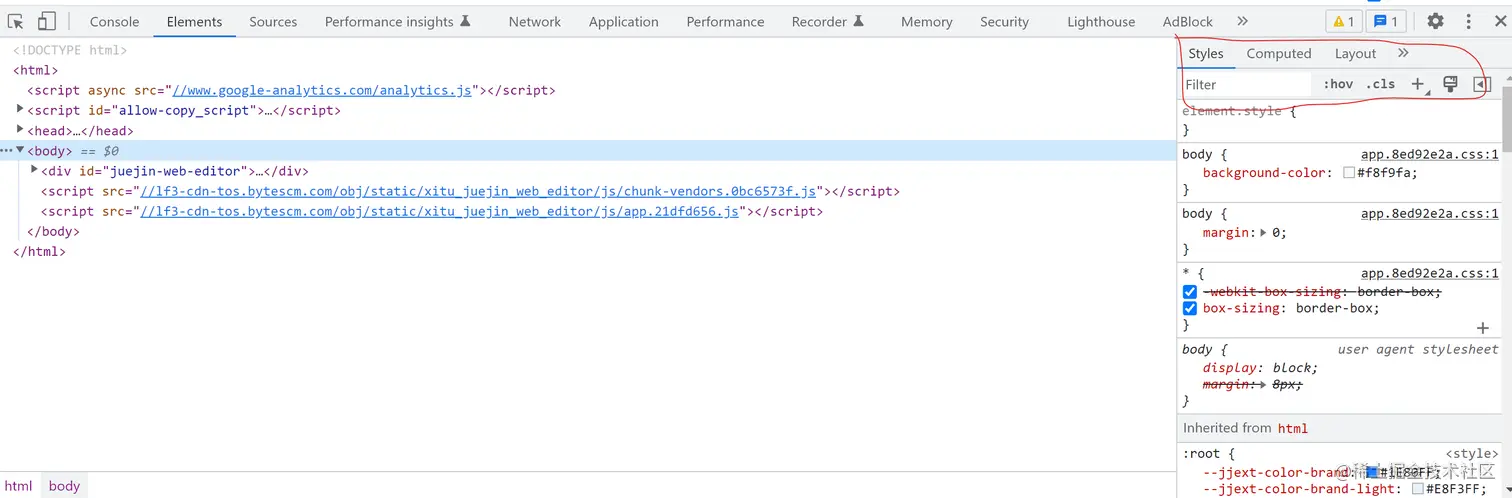Click the blue issues count badge
This screenshot has height=498, width=1512.
pyautogui.click(x=1387, y=21)
